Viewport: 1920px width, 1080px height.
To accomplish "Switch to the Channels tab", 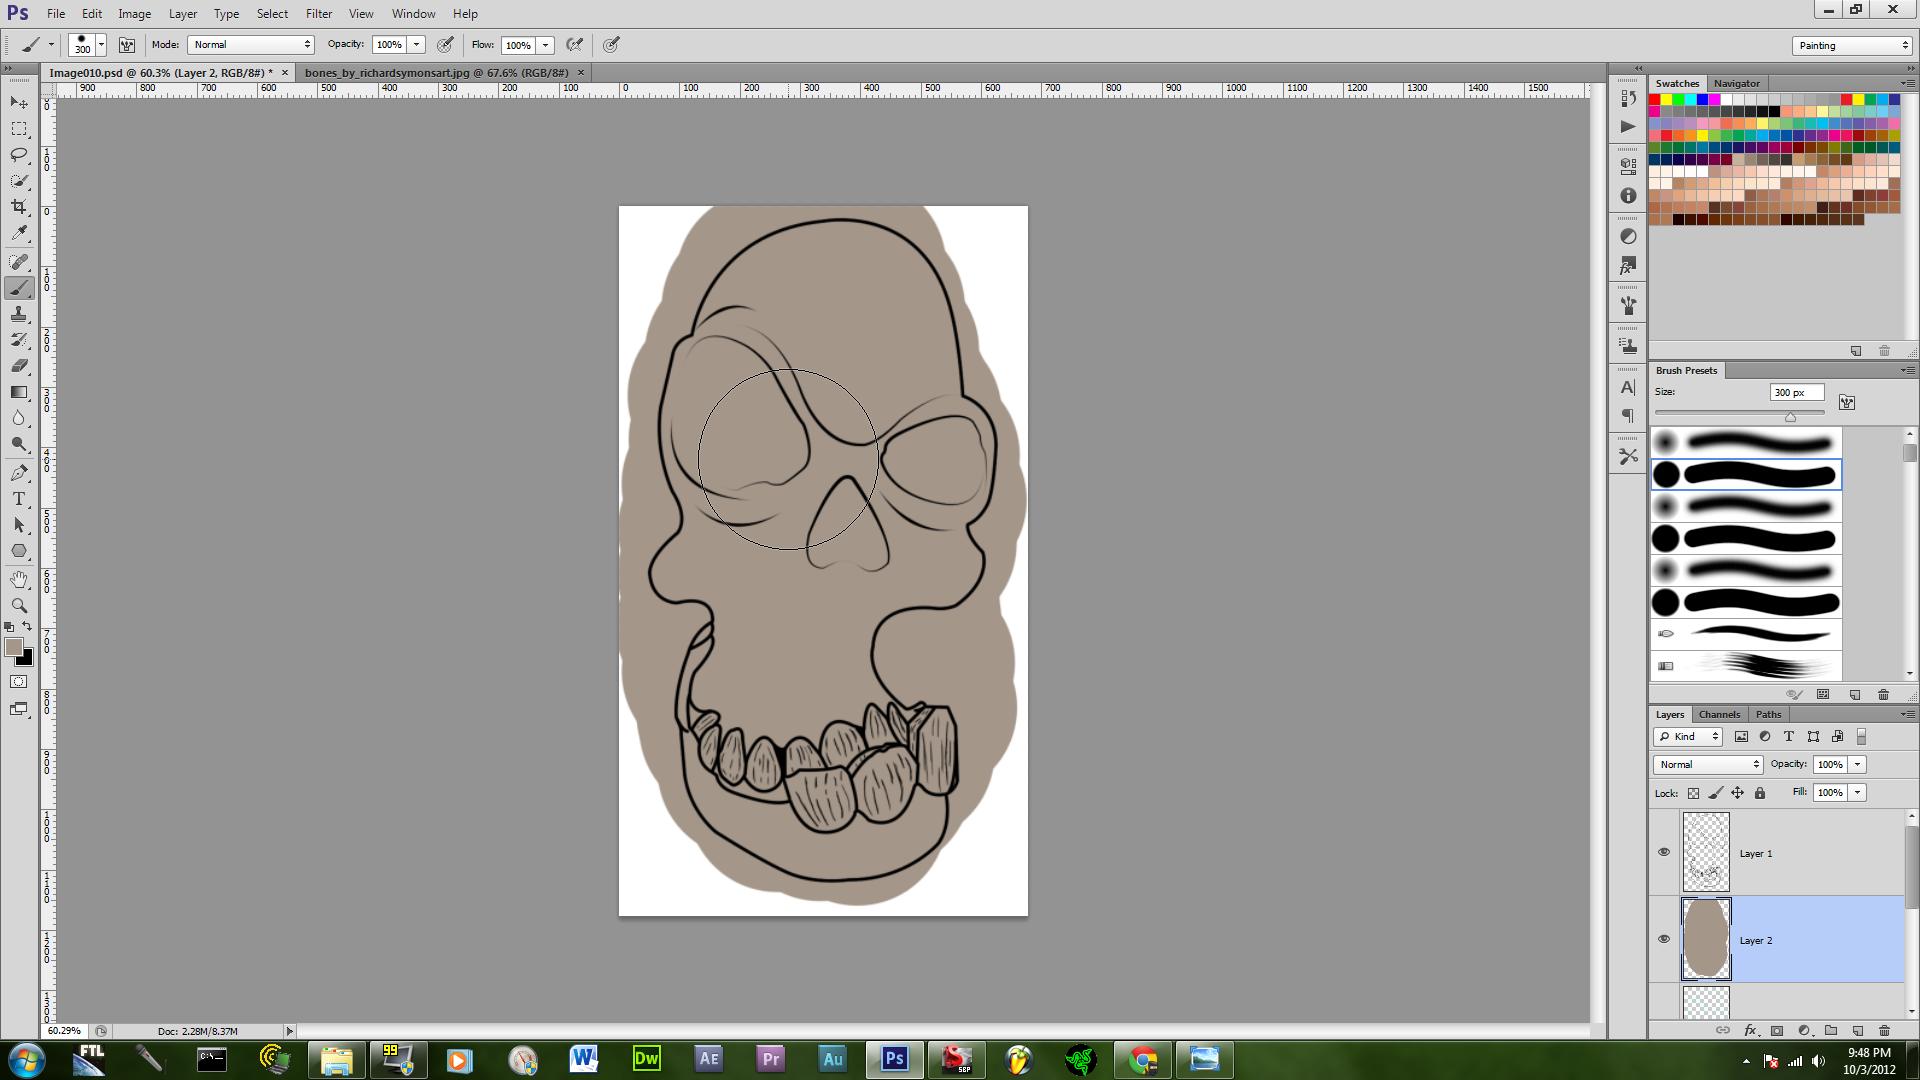I will (x=1719, y=714).
